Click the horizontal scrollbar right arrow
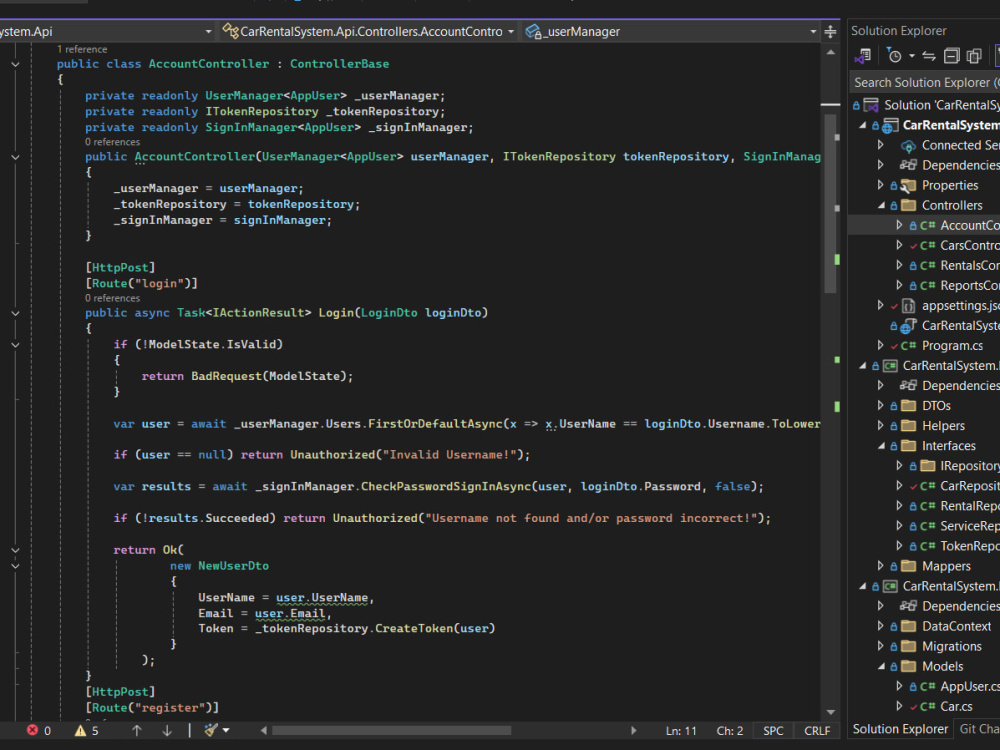Viewport: 1000px width, 750px height. pos(633,731)
